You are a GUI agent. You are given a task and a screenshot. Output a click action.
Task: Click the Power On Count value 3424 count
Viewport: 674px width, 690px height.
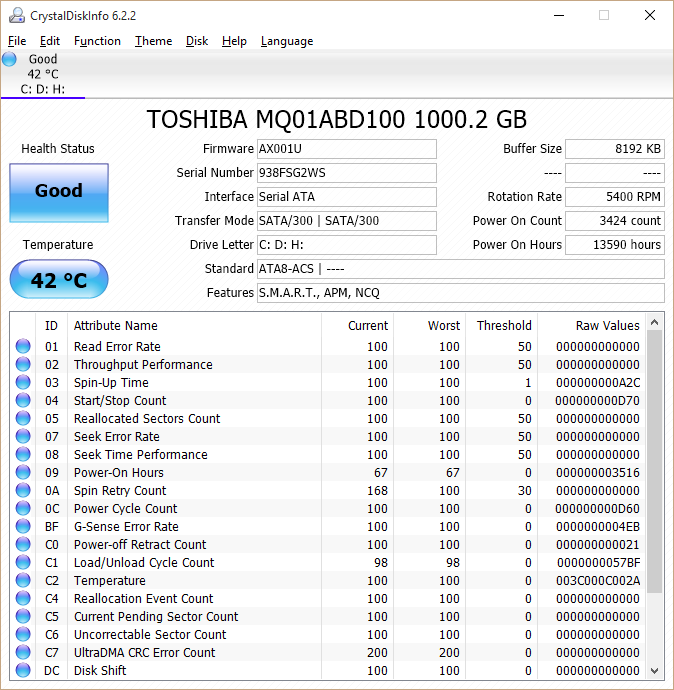(x=615, y=220)
